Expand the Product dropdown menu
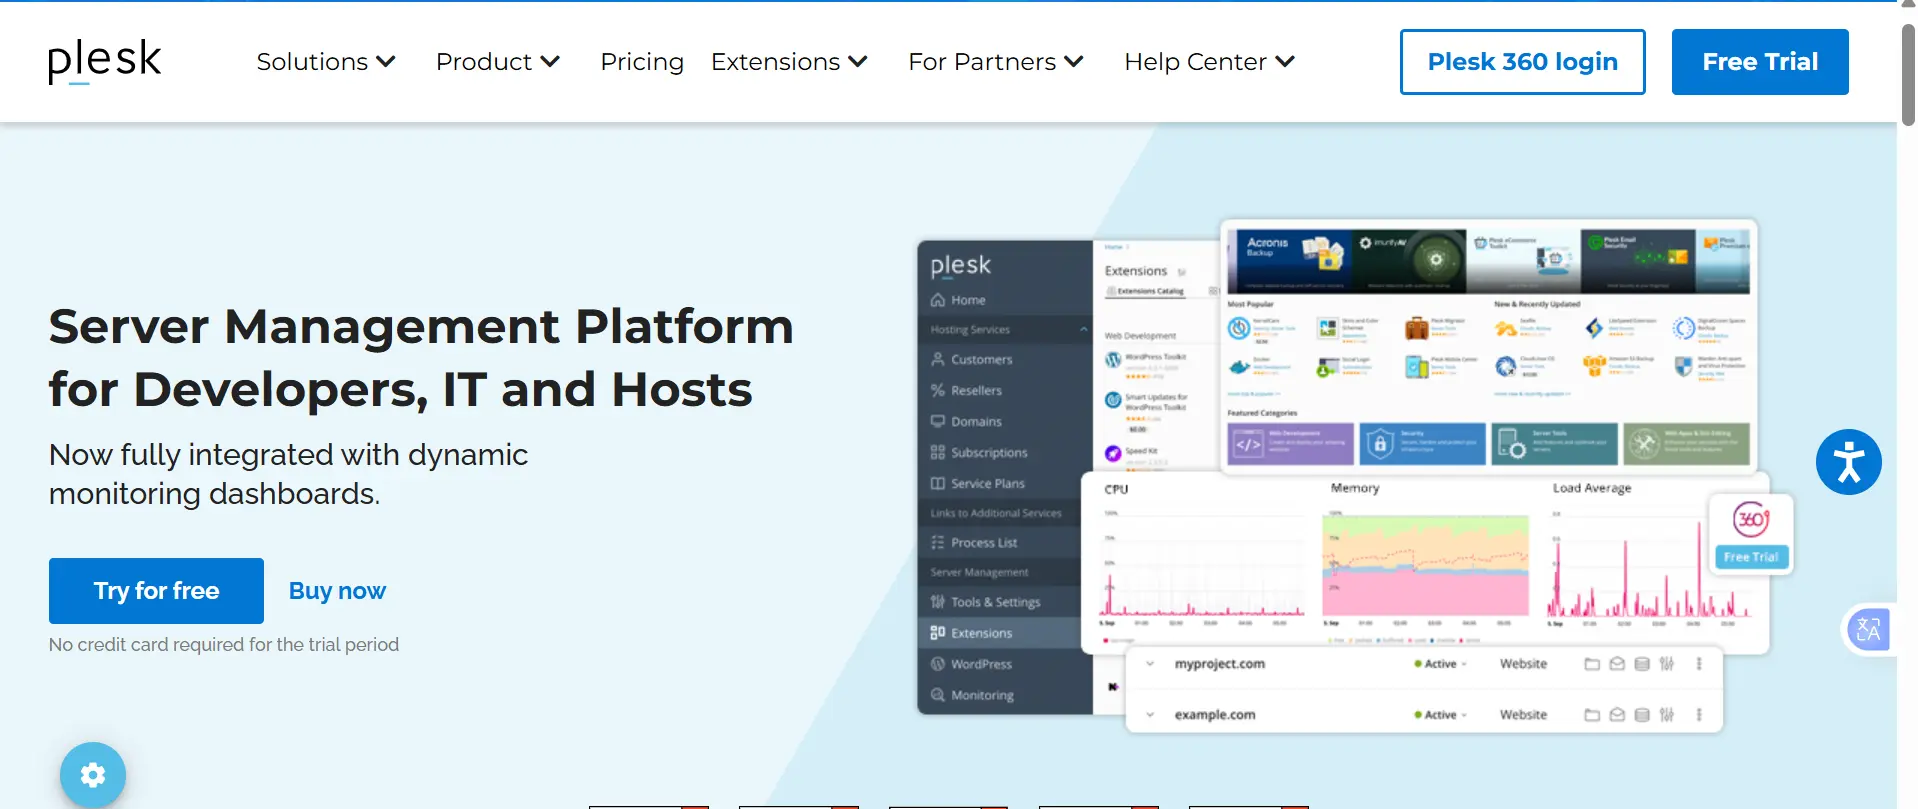The image size is (1918, 809). pyautogui.click(x=498, y=62)
